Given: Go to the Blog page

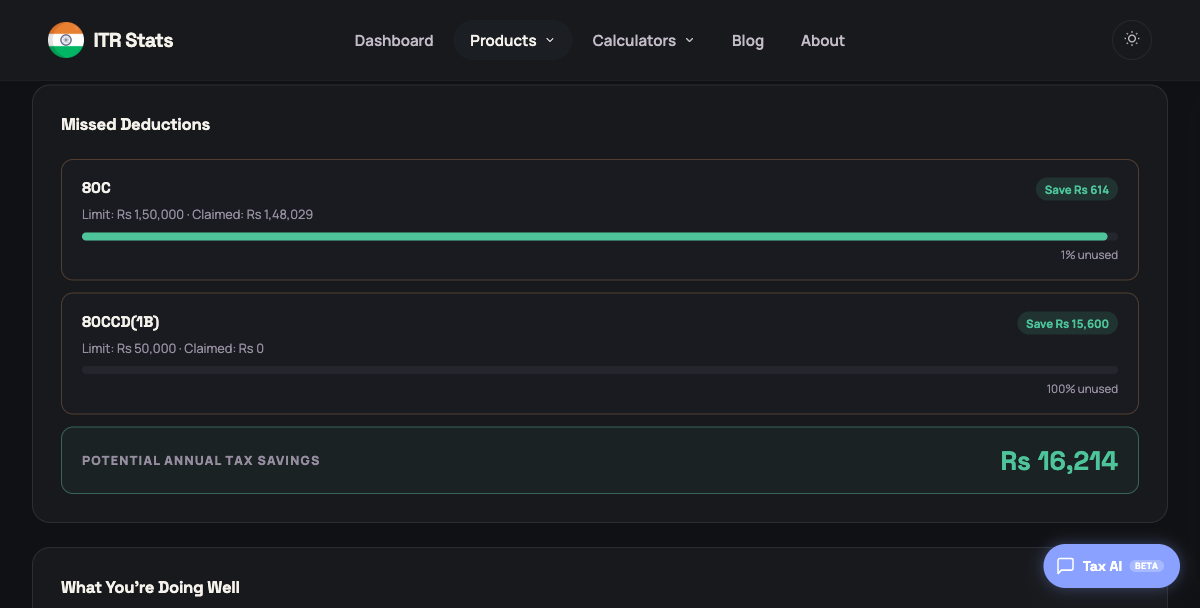Looking at the screenshot, I should [x=748, y=41].
